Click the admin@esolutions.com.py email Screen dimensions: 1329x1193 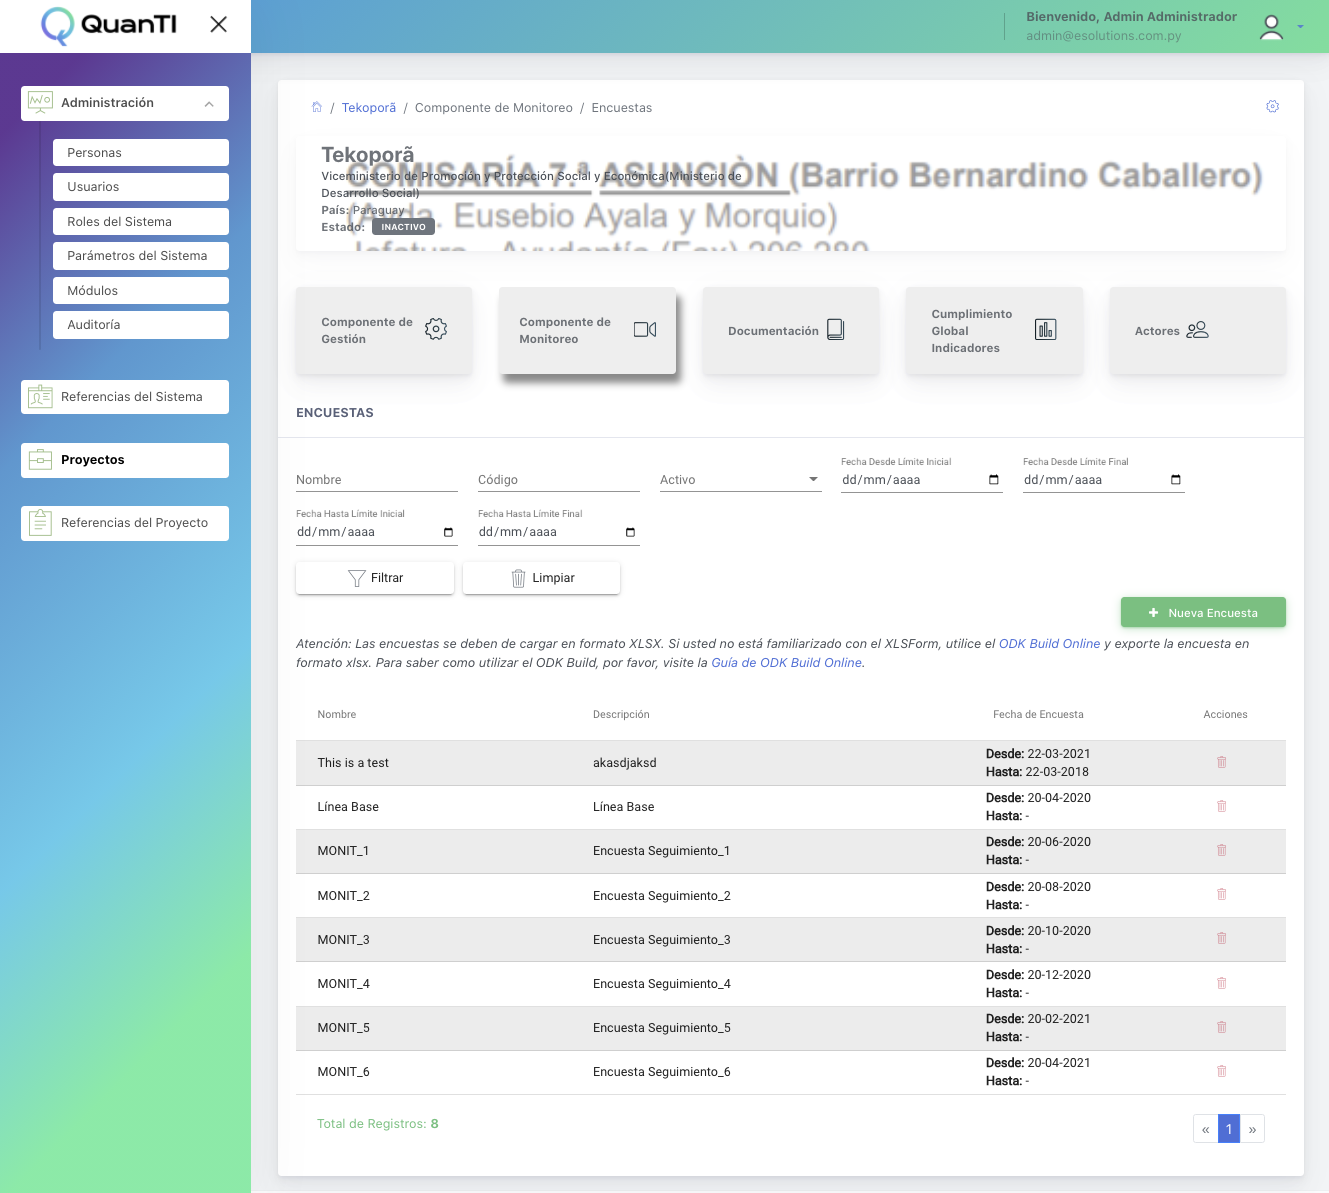(1103, 36)
